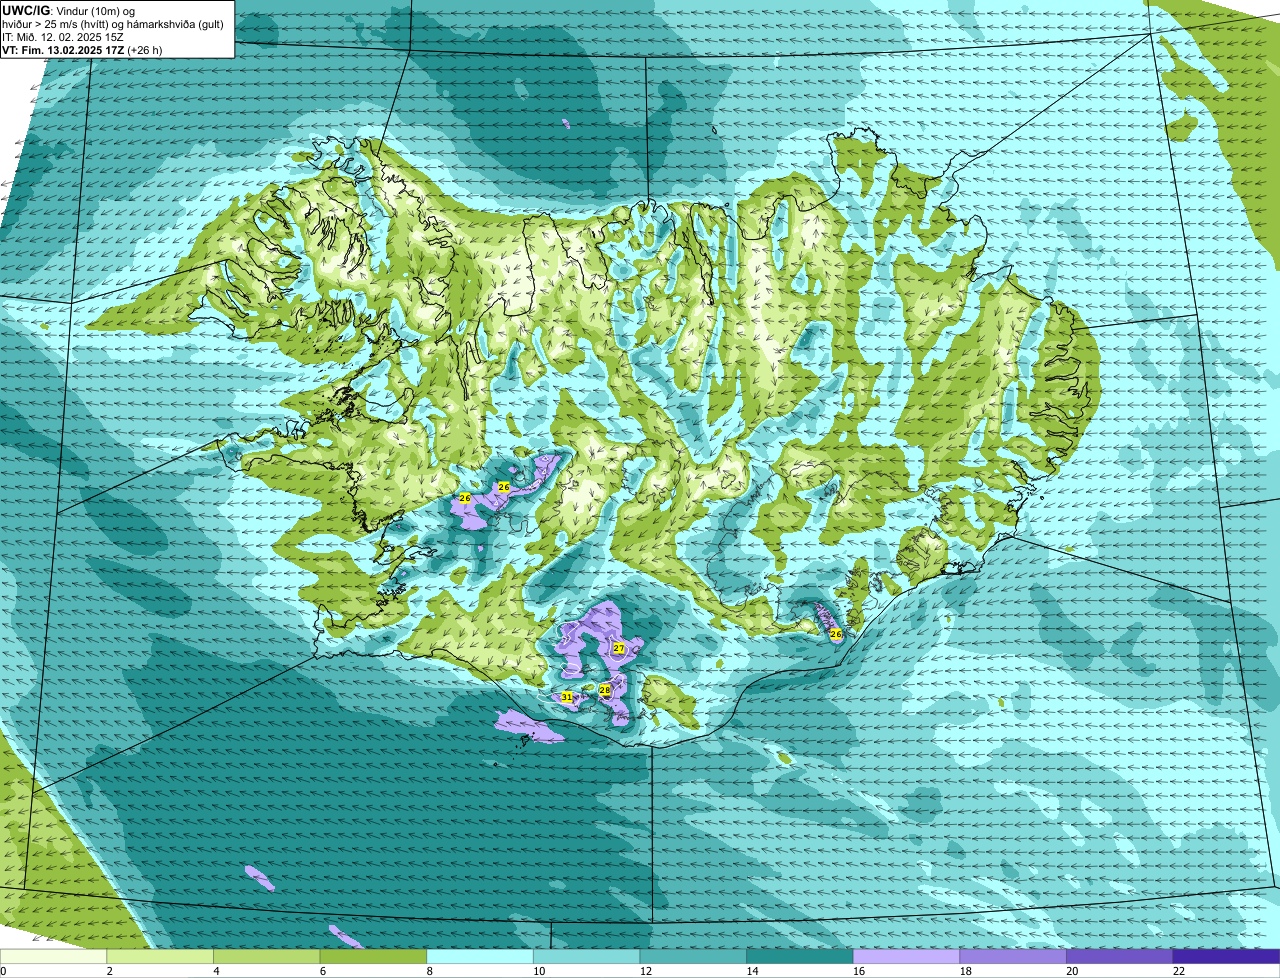Click the yellow gust label reading 27
The height and width of the screenshot is (978, 1280).
[619, 648]
